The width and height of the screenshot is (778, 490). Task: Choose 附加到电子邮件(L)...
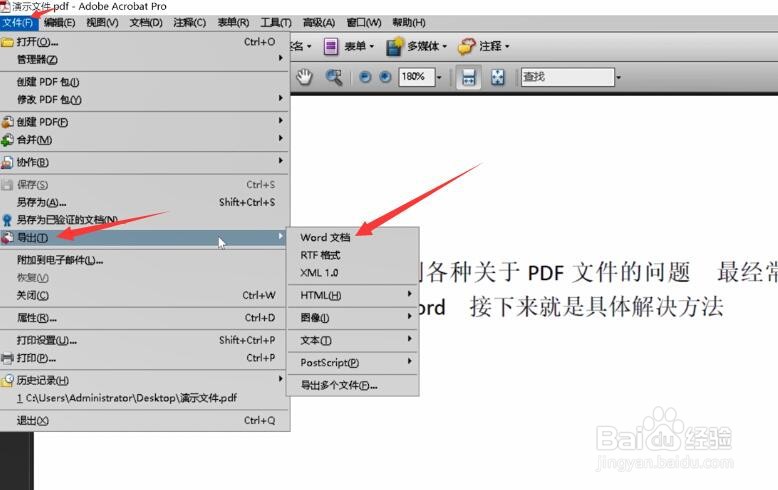145,260
